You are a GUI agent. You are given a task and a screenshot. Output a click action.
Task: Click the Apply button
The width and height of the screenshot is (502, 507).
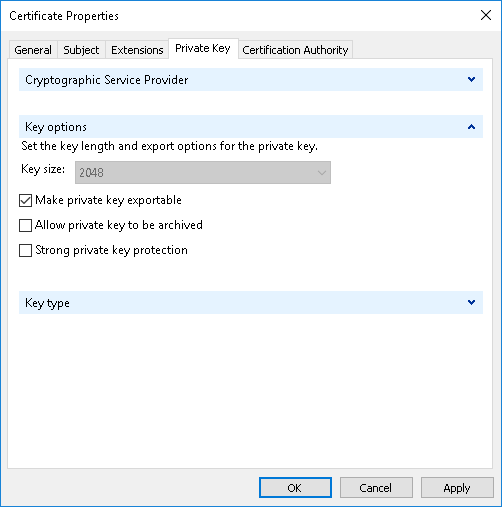coord(457,488)
